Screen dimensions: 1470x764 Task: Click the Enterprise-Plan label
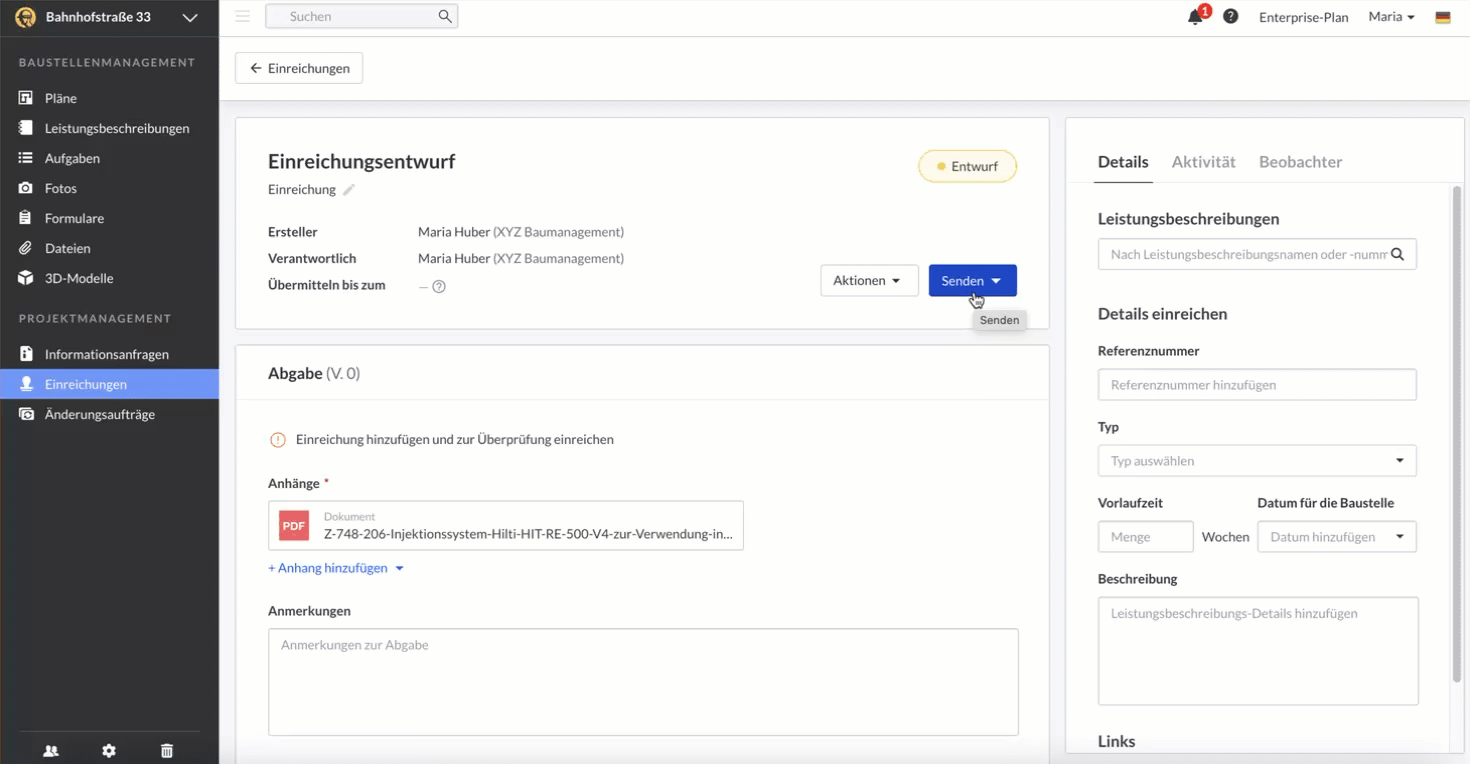point(1303,17)
